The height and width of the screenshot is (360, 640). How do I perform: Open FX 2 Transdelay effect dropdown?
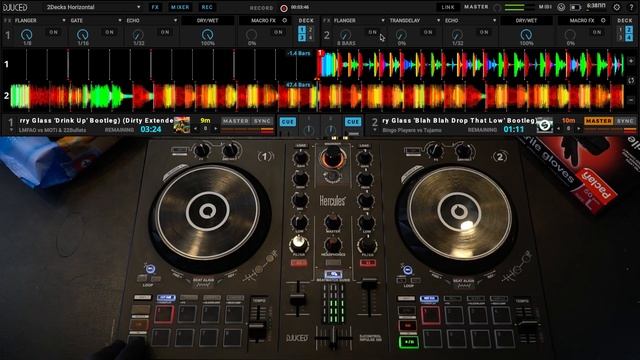tap(415, 20)
